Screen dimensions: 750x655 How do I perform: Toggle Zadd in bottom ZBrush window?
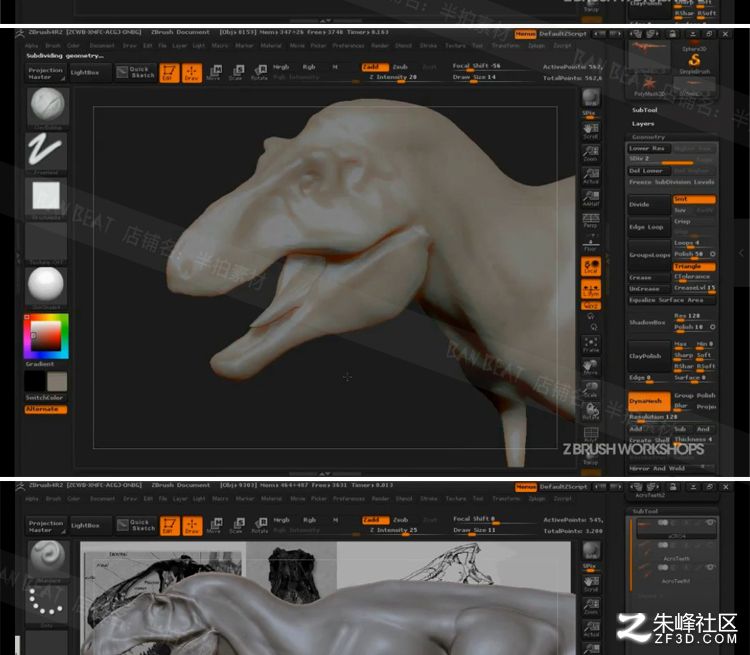point(375,520)
